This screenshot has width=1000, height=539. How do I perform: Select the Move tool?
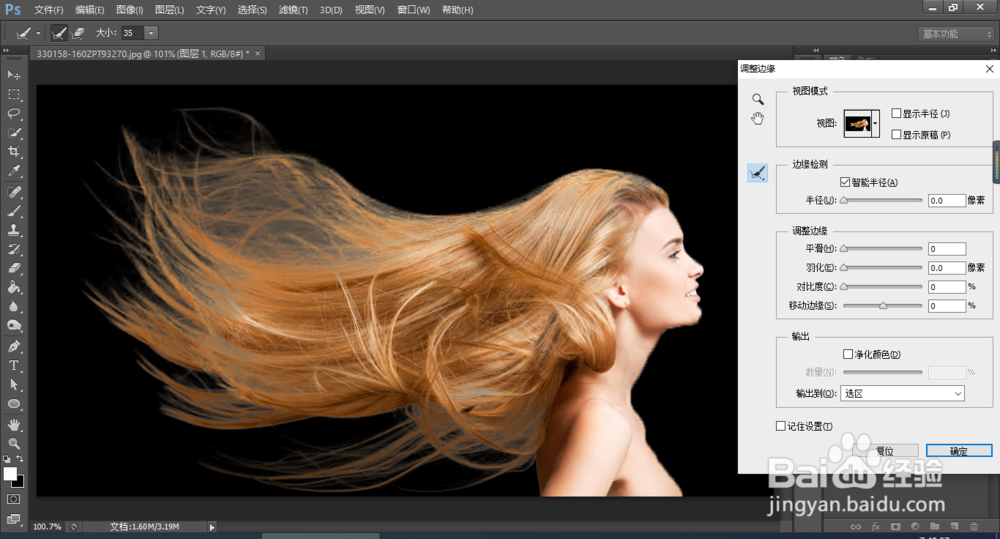[x=14, y=75]
